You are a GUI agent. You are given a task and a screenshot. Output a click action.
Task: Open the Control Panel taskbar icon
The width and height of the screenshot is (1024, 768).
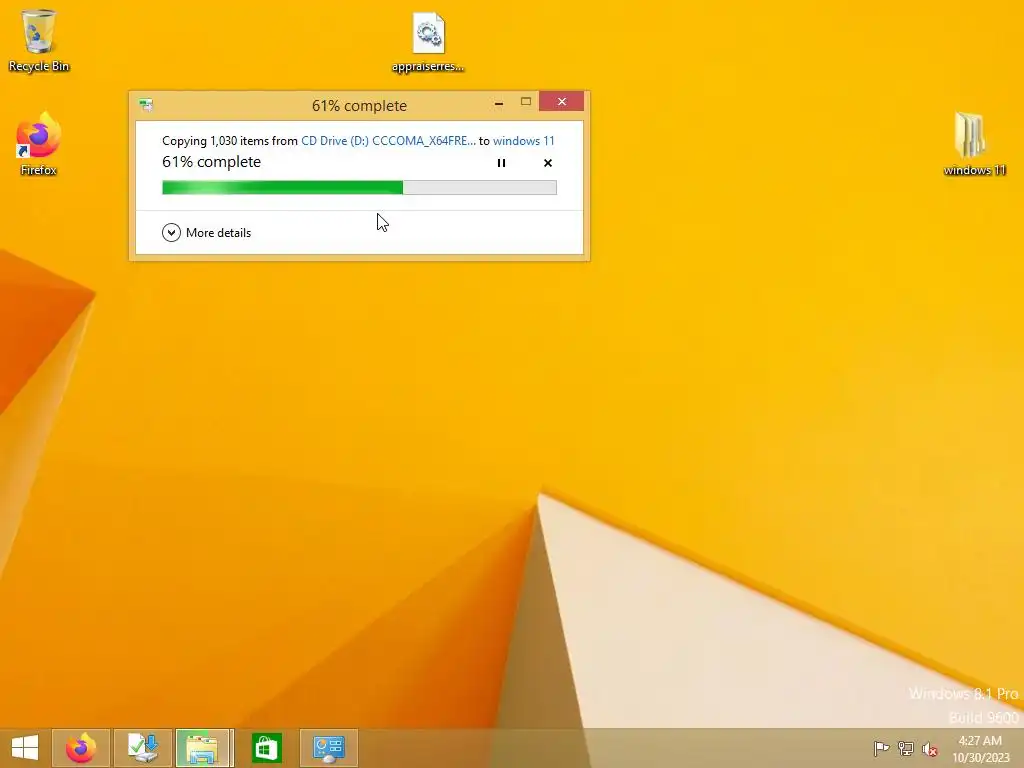tap(328, 748)
